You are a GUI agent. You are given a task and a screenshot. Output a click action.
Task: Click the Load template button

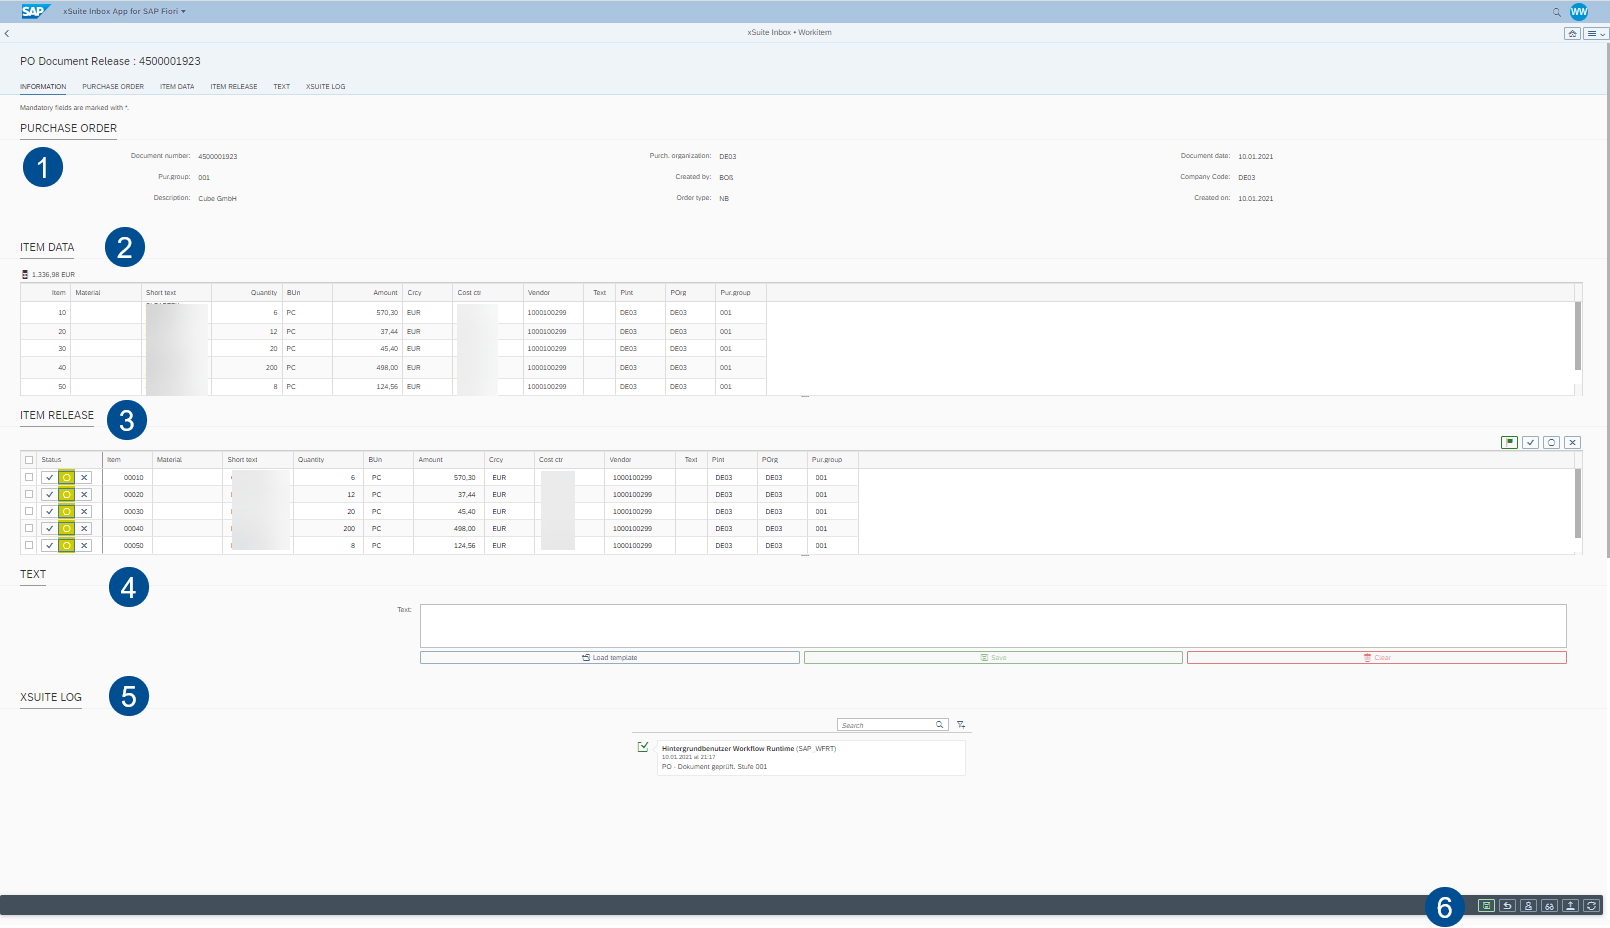pyautogui.click(x=609, y=657)
